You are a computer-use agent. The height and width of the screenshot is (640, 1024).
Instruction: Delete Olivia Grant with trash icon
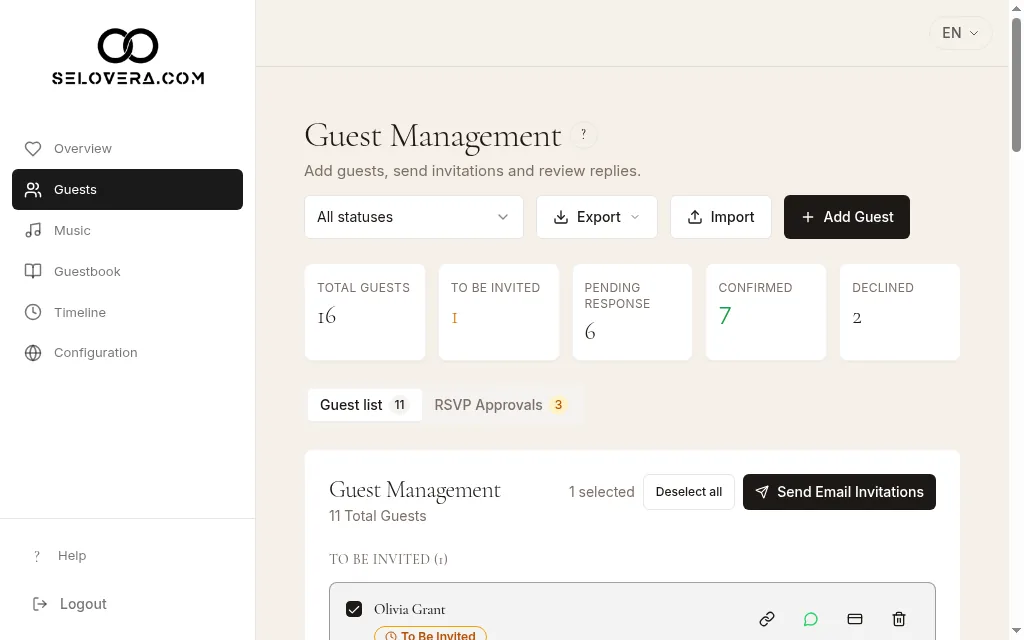click(x=899, y=618)
